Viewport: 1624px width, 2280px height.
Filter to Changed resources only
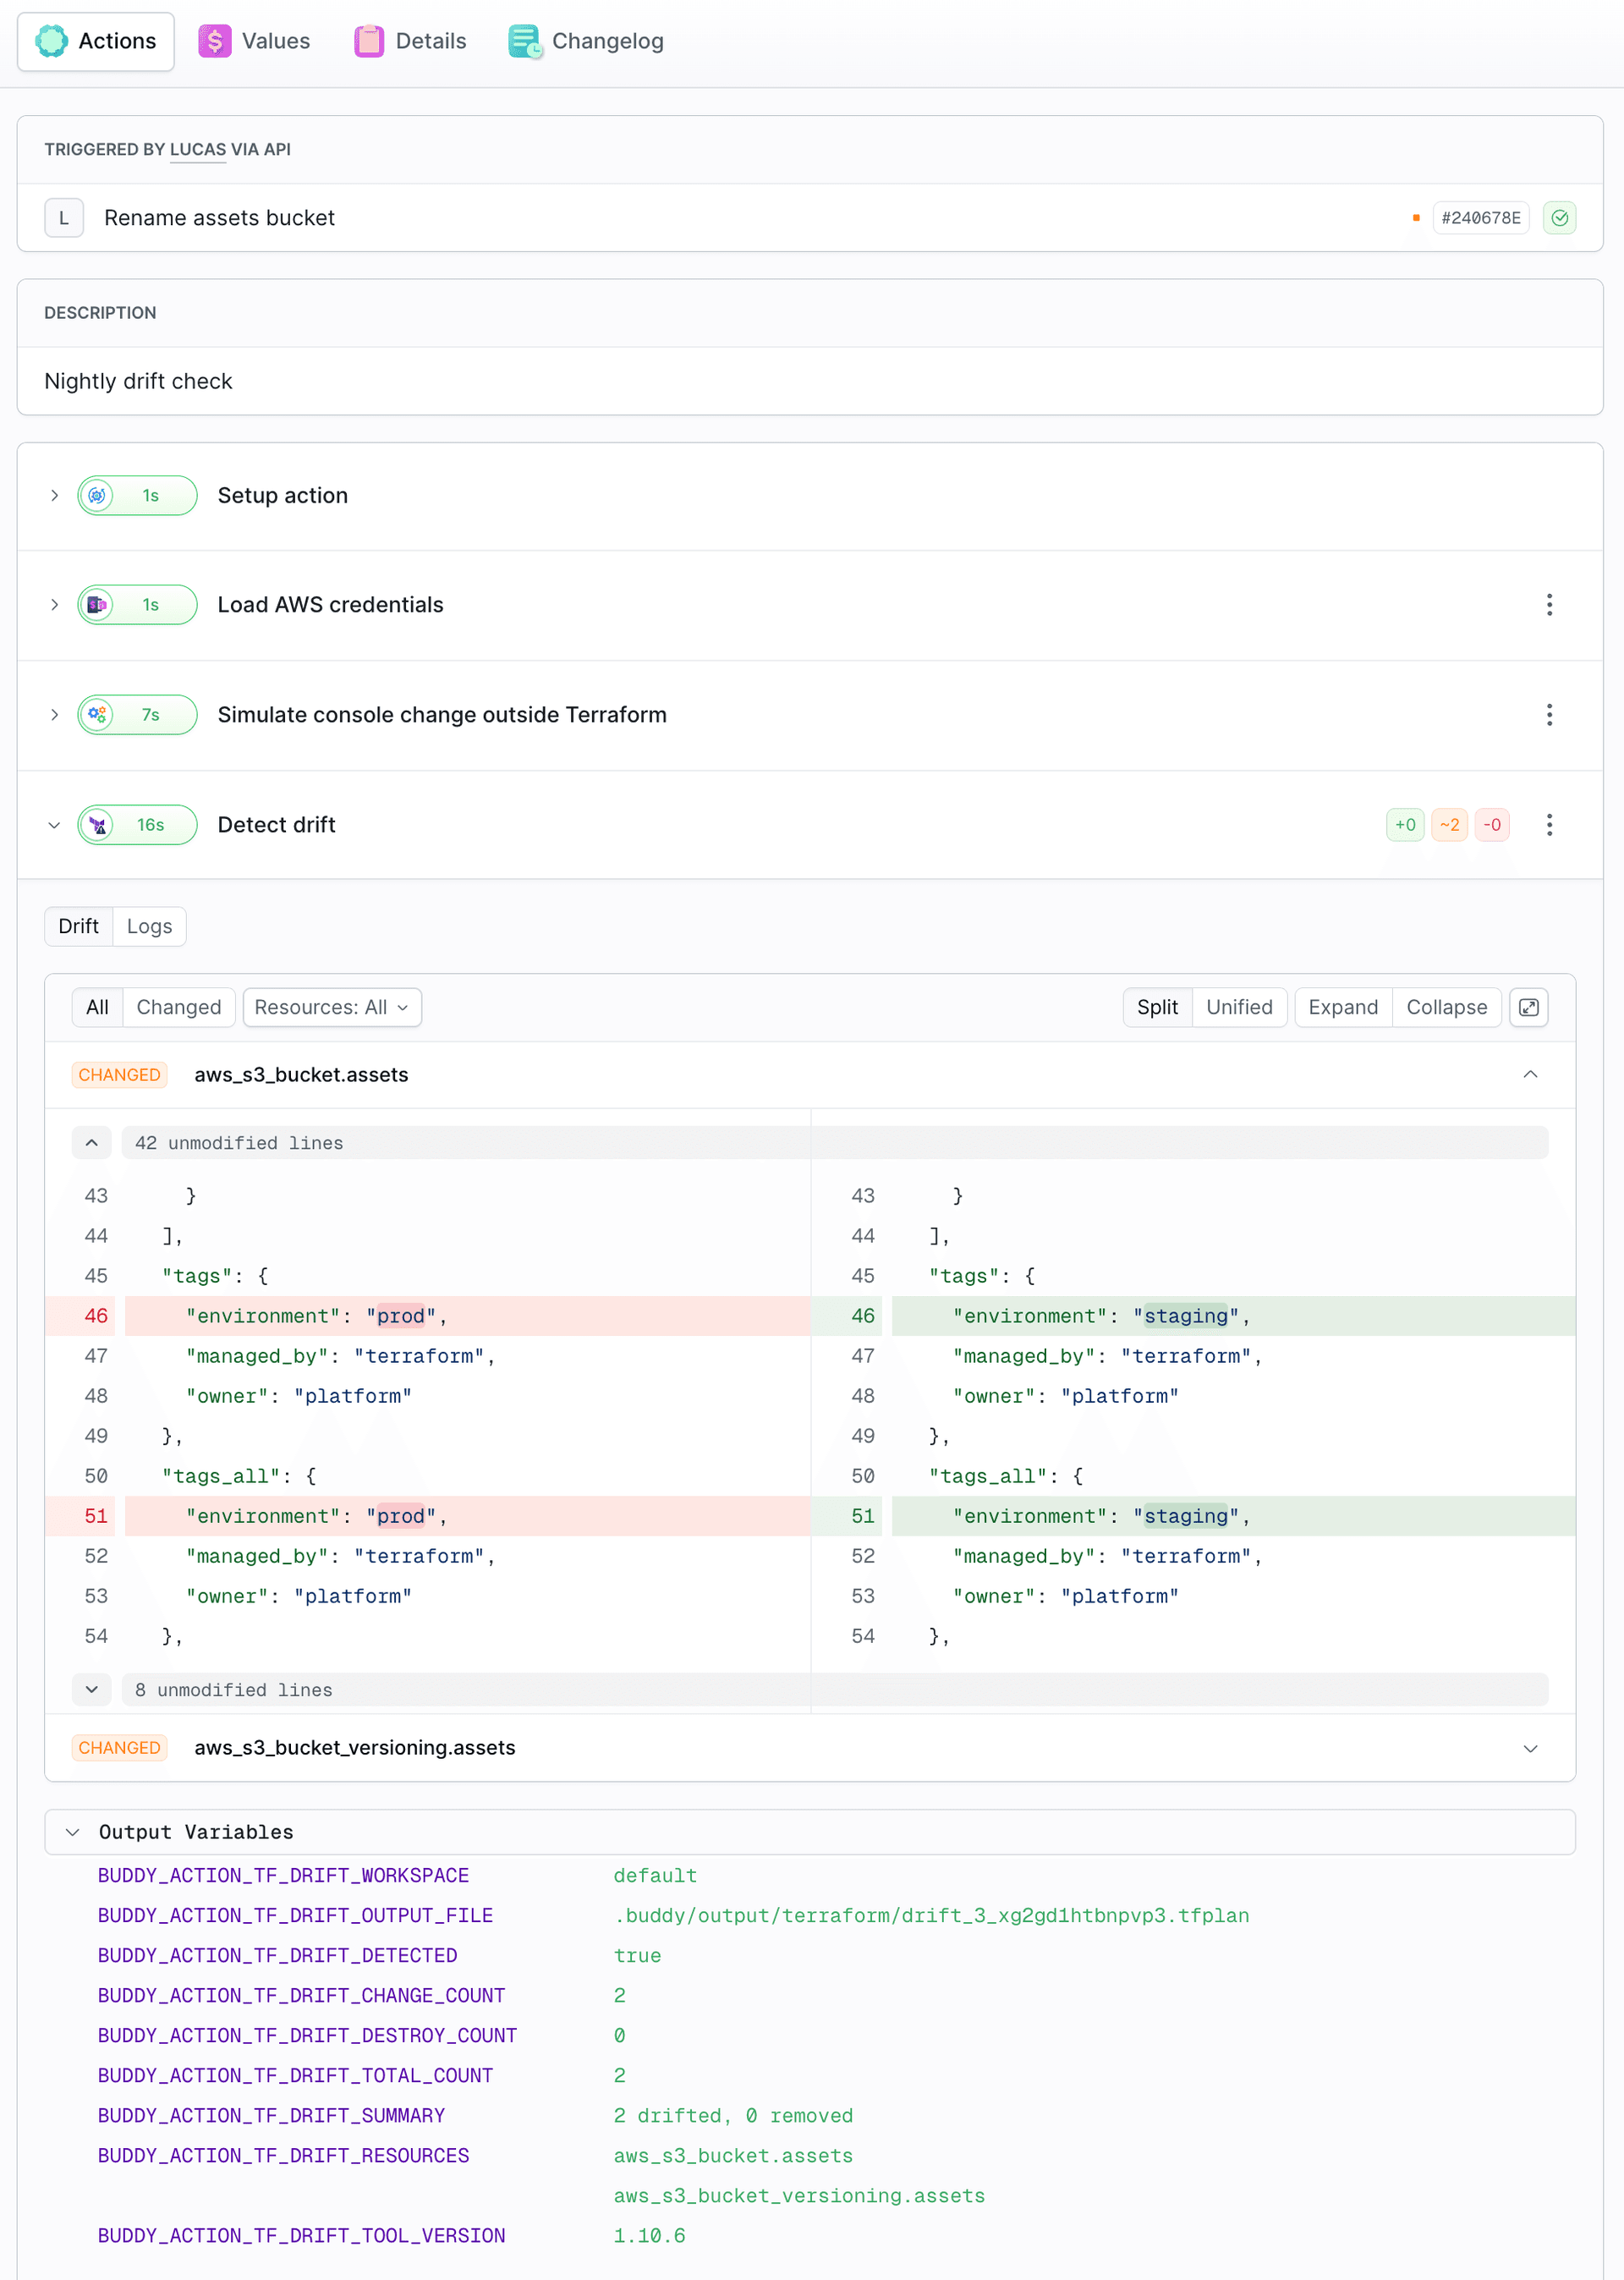179,1007
